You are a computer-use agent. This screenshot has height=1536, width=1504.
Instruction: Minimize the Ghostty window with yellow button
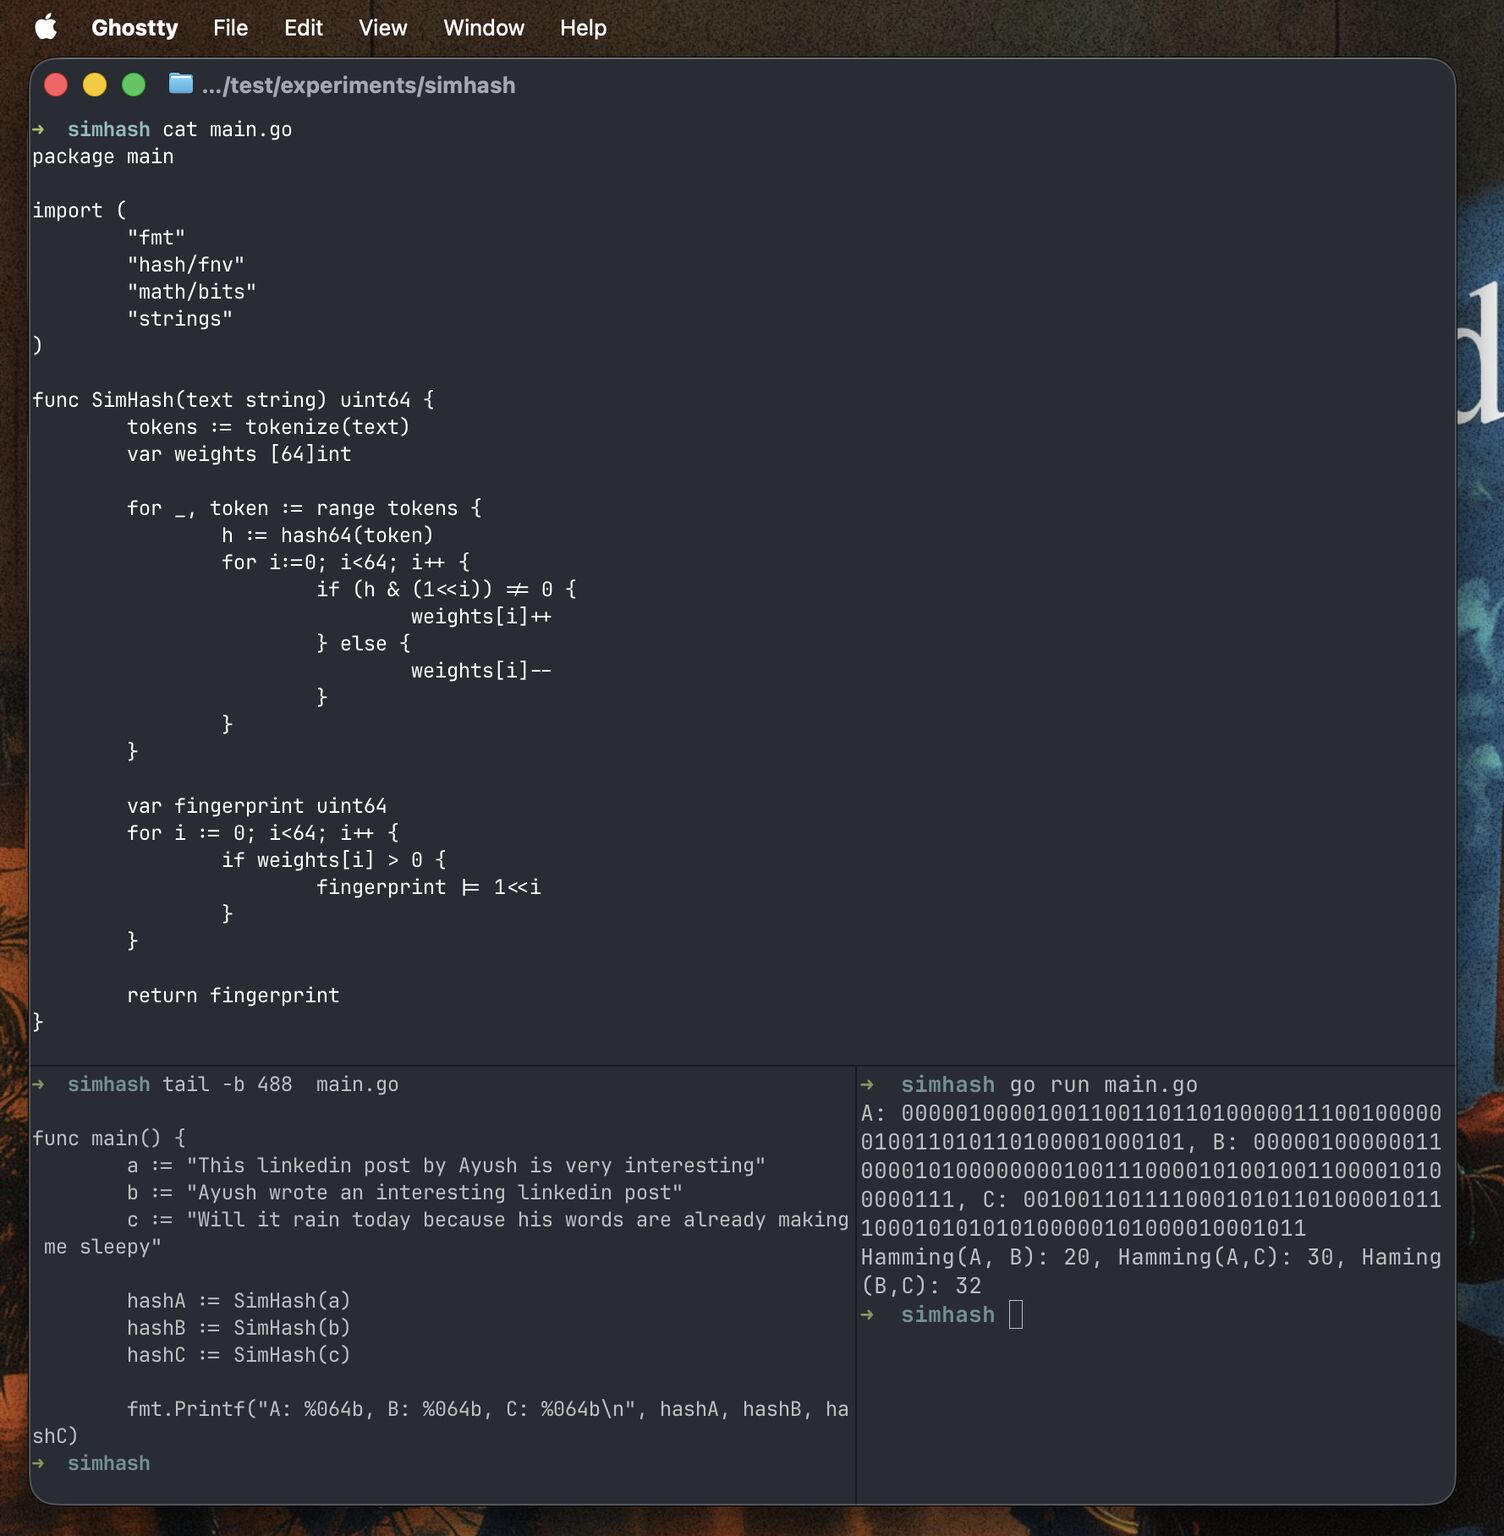(95, 85)
